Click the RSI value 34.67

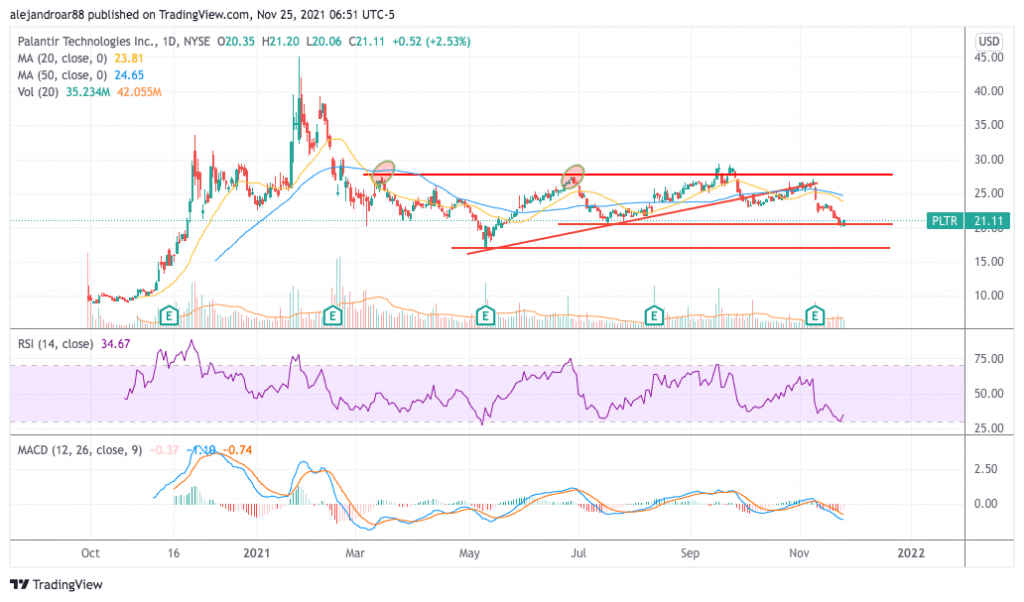point(116,343)
